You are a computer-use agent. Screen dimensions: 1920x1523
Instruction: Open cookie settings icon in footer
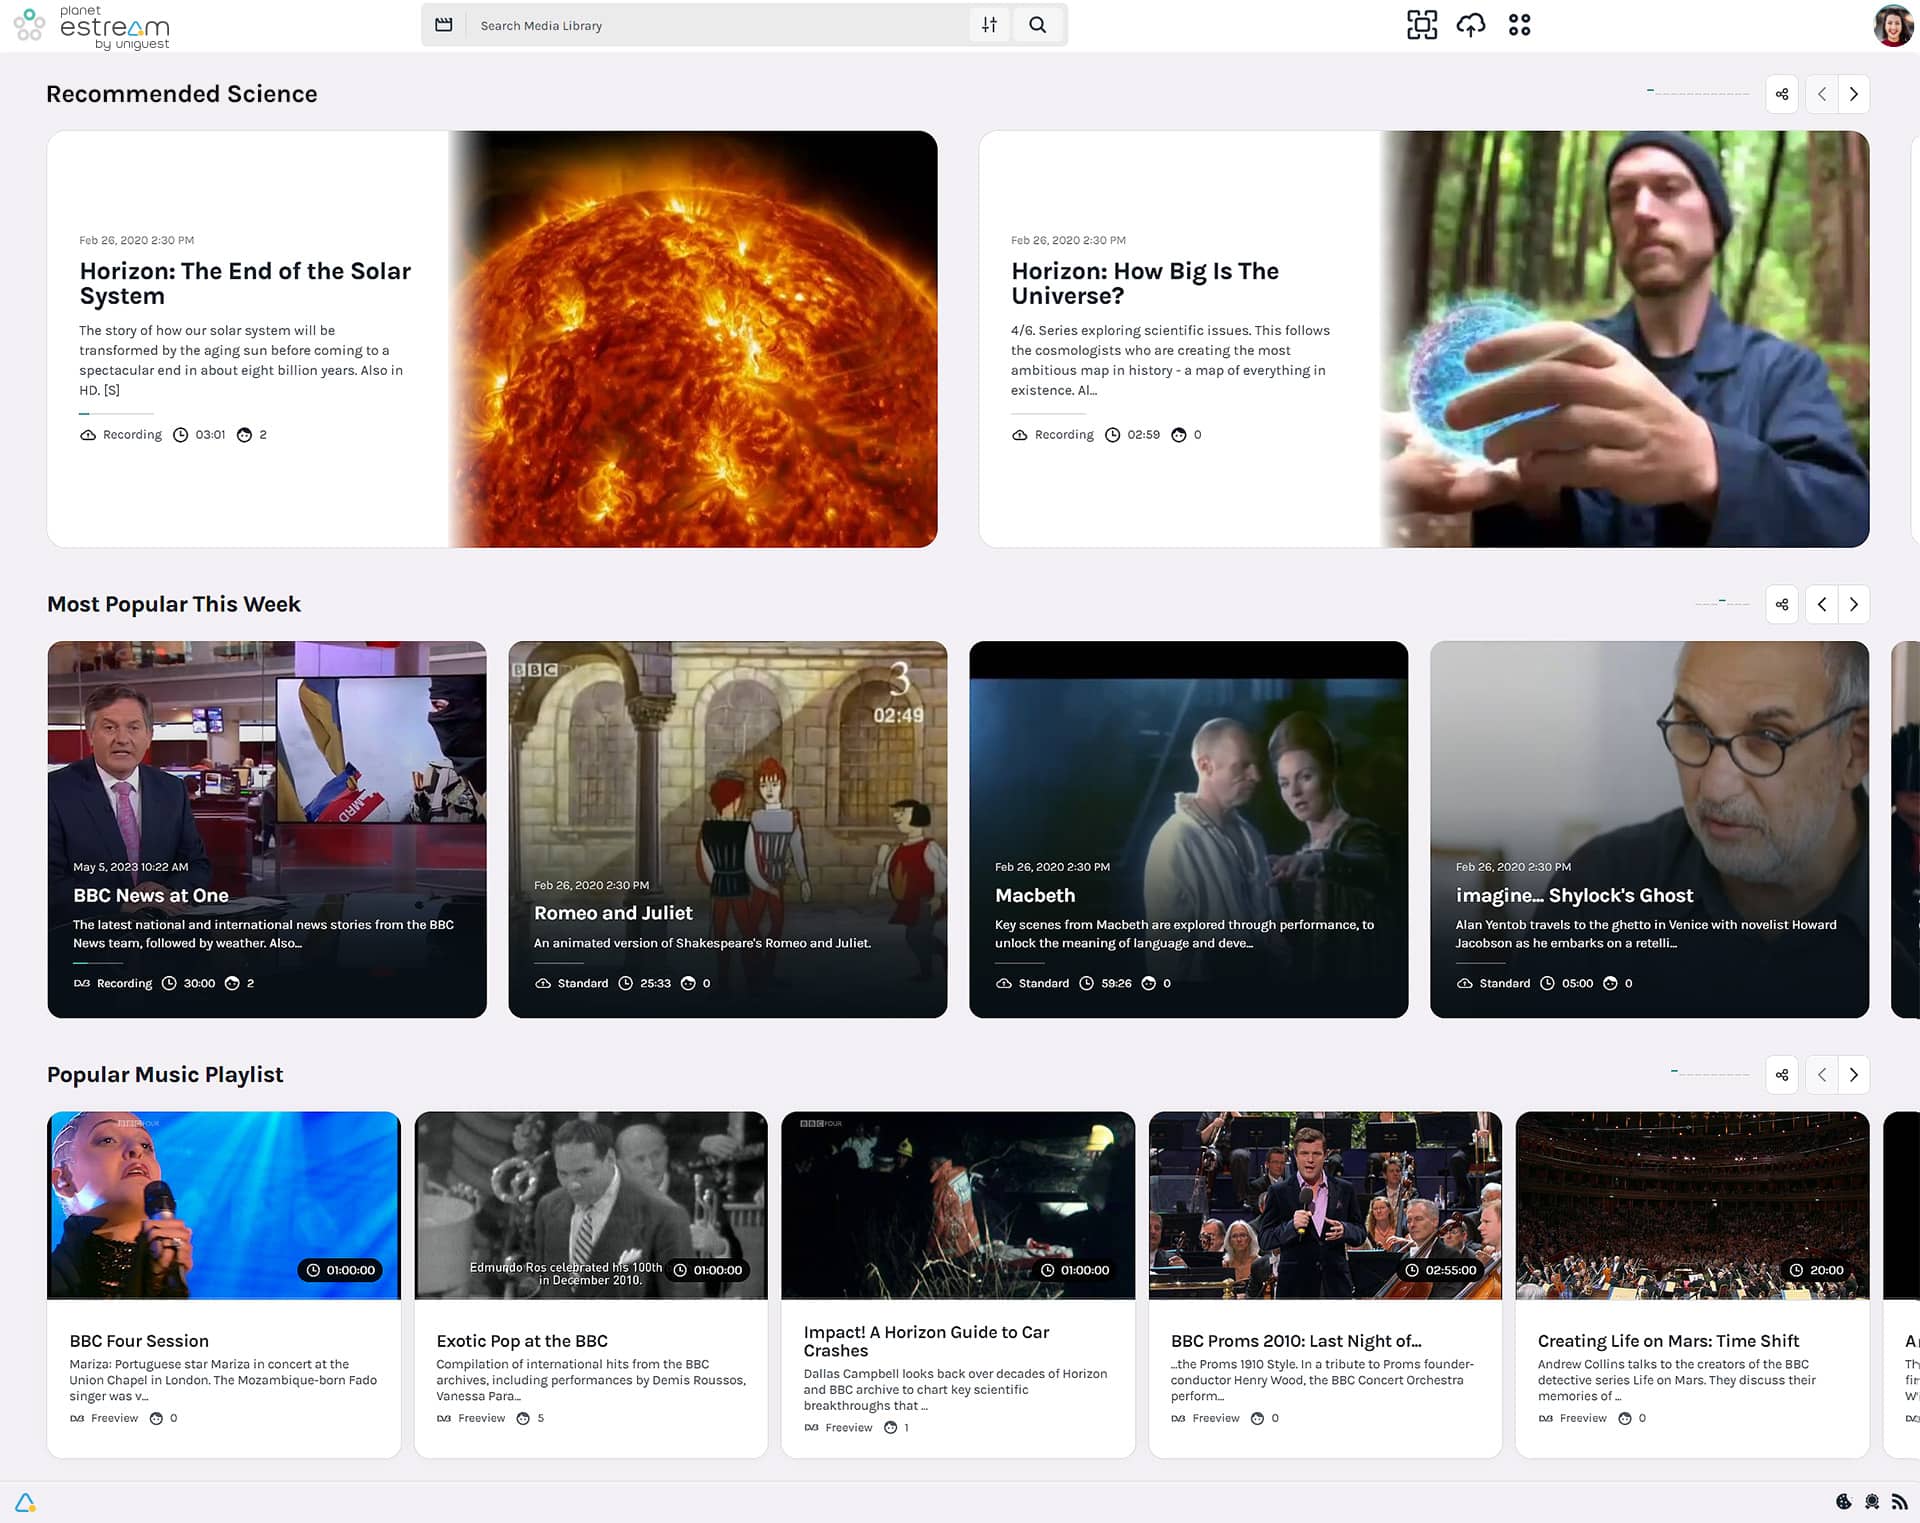pyautogui.click(x=1844, y=1502)
